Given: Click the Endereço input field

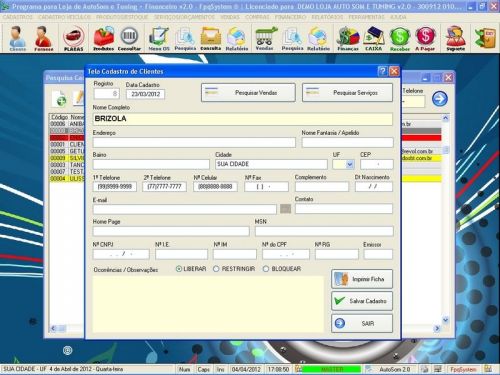Looking at the screenshot, I should point(194,143).
